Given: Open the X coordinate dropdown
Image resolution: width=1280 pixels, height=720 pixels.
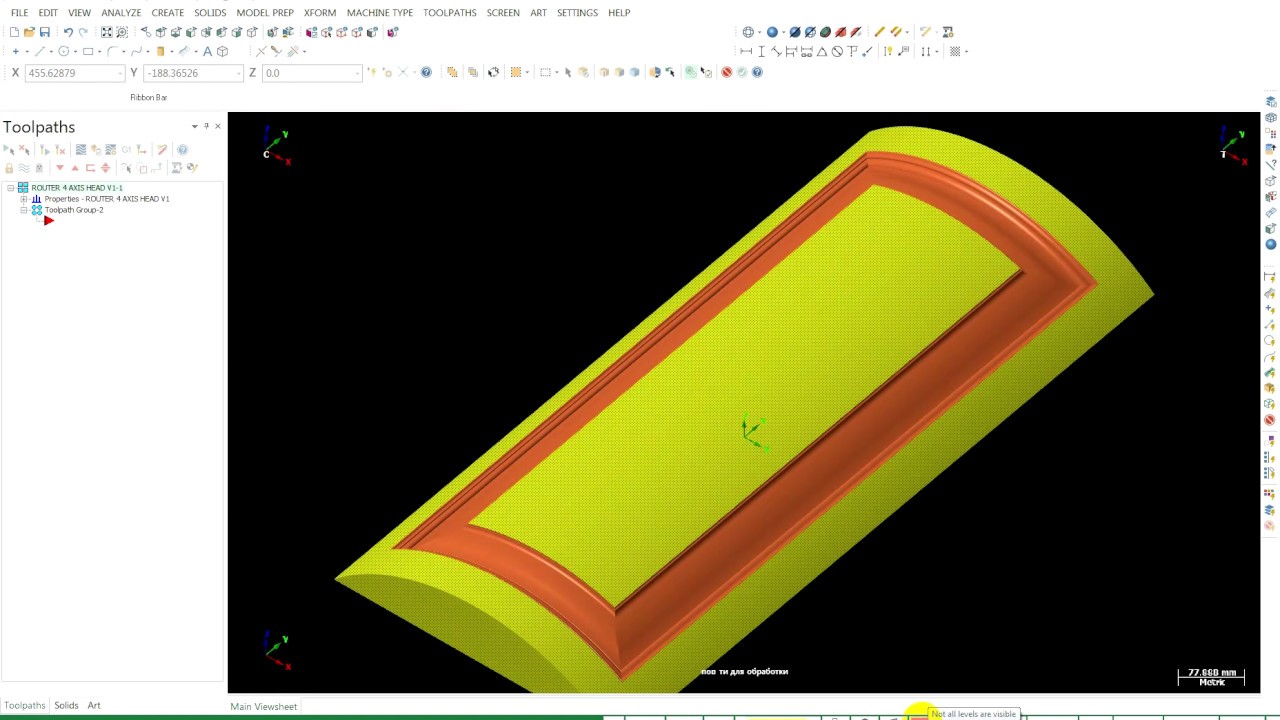Looking at the screenshot, I should click(x=120, y=73).
